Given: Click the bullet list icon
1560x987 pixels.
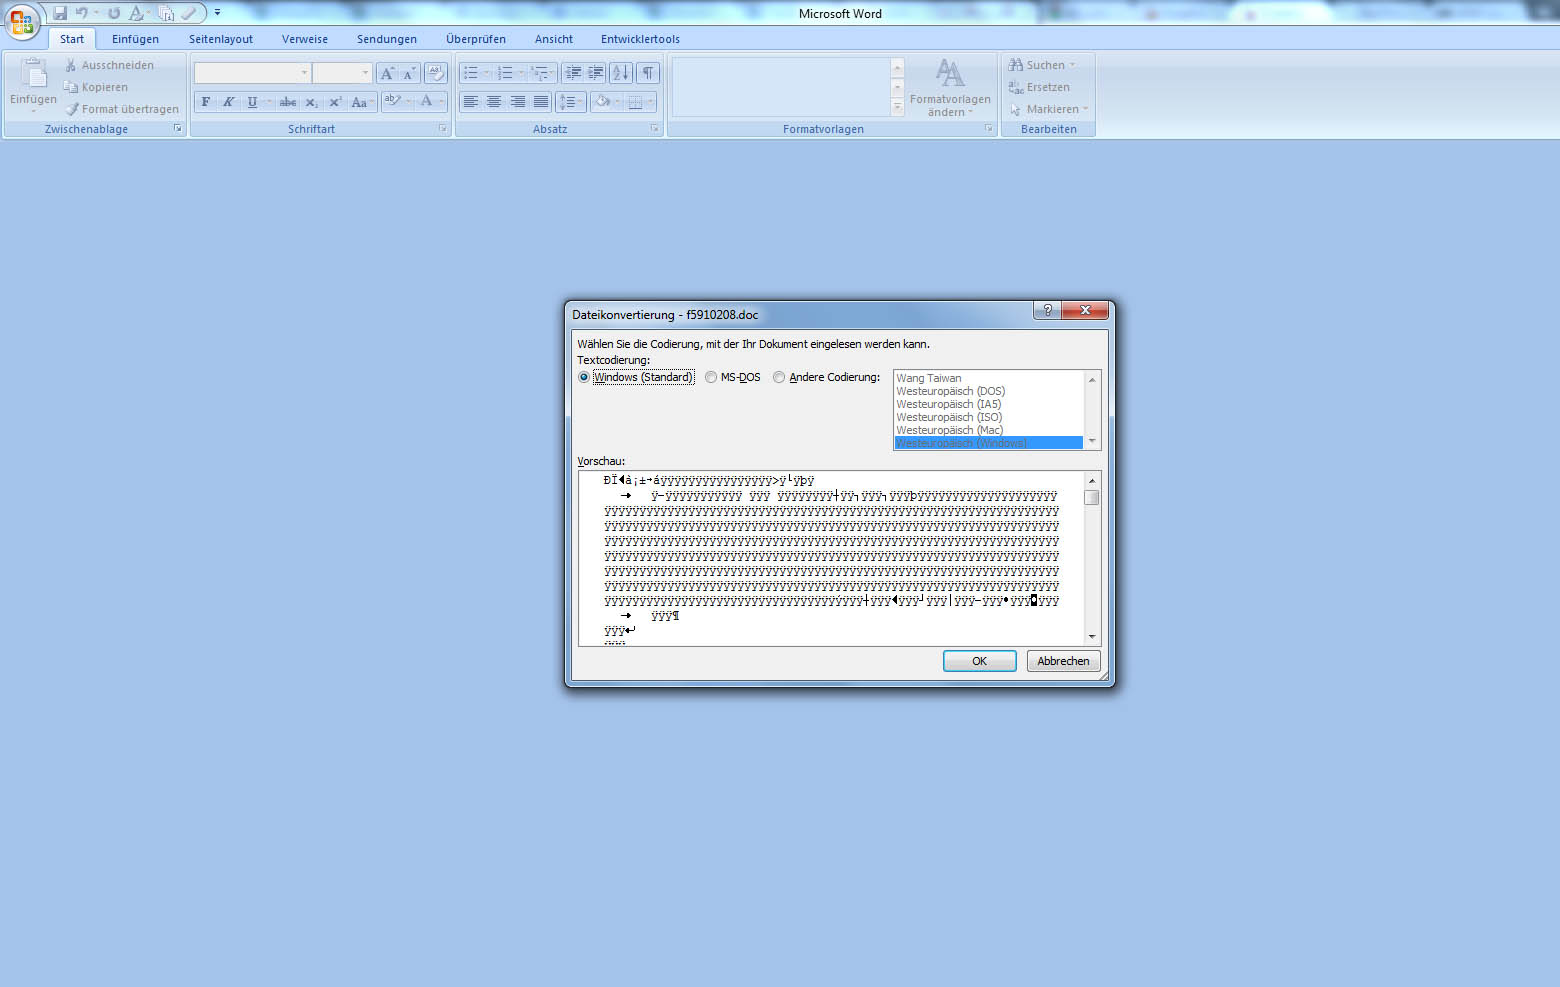Looking at the screenshot, I should click(x=471, y=73).
